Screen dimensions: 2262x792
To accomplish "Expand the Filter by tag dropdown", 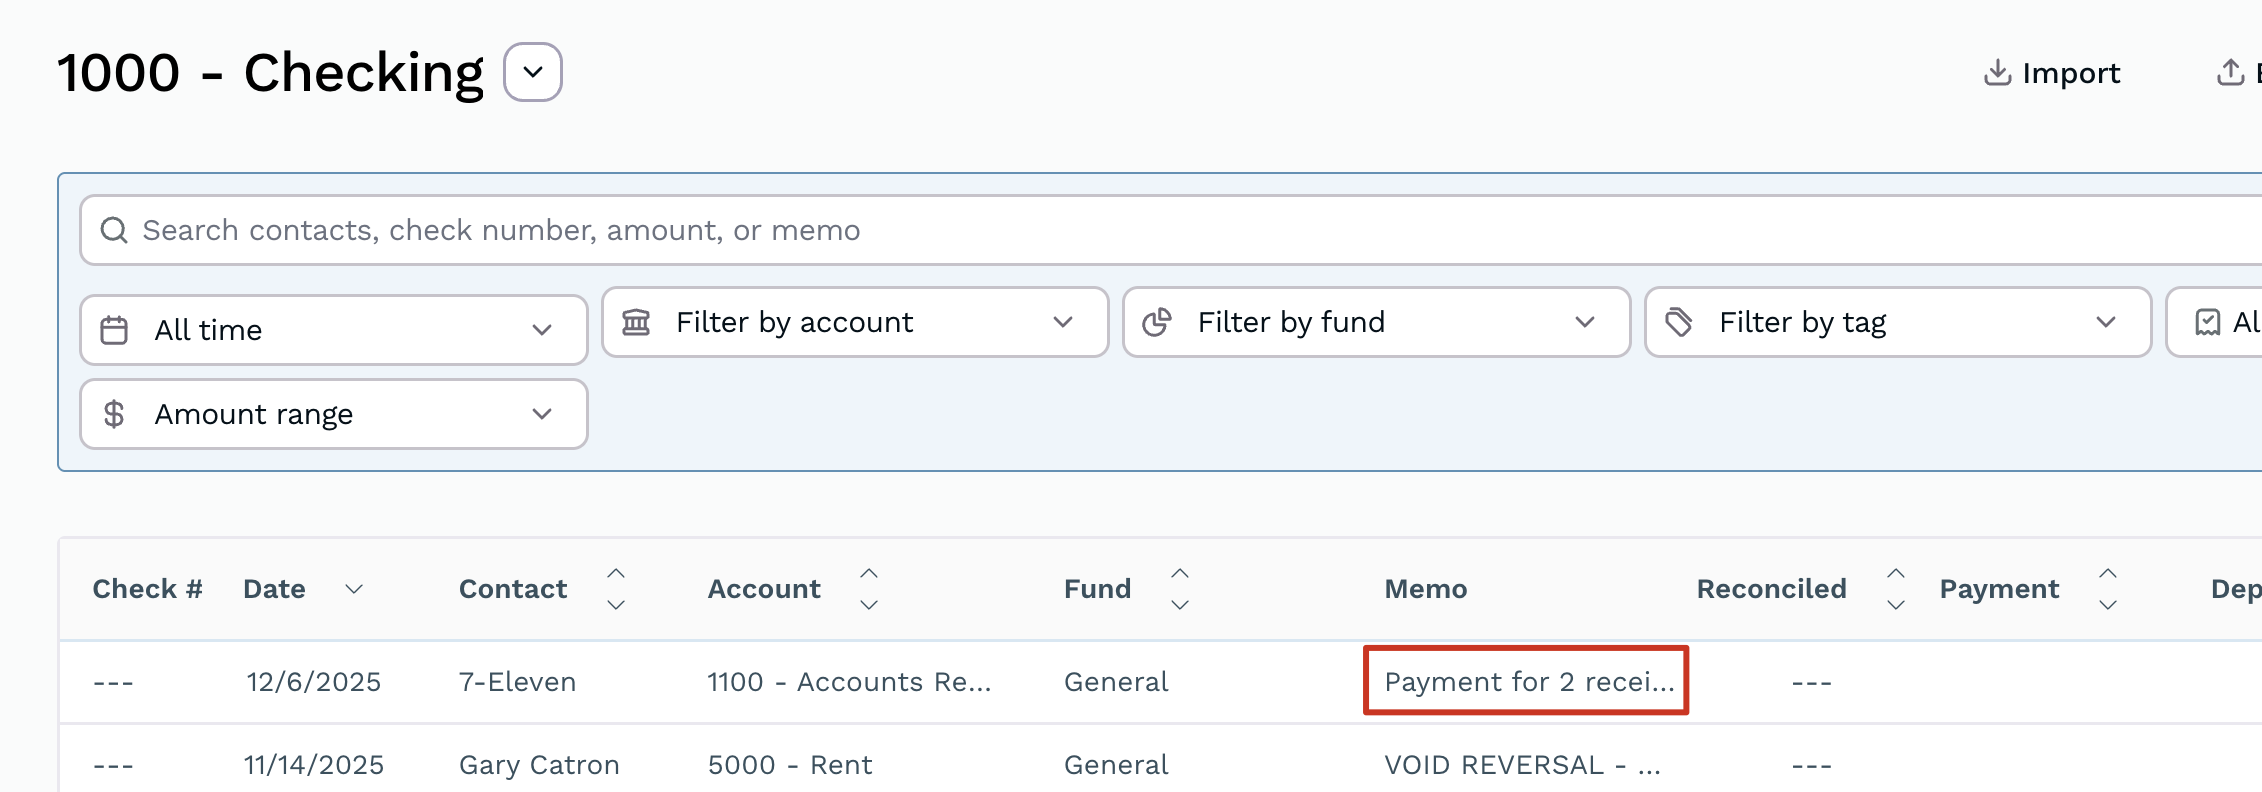I will click(x=2105, y=322).
